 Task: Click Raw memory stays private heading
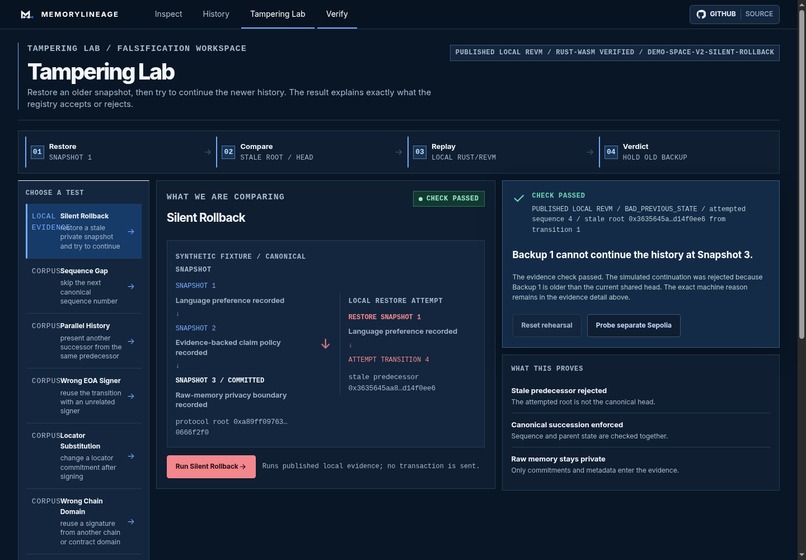click(x=558, y=459)
